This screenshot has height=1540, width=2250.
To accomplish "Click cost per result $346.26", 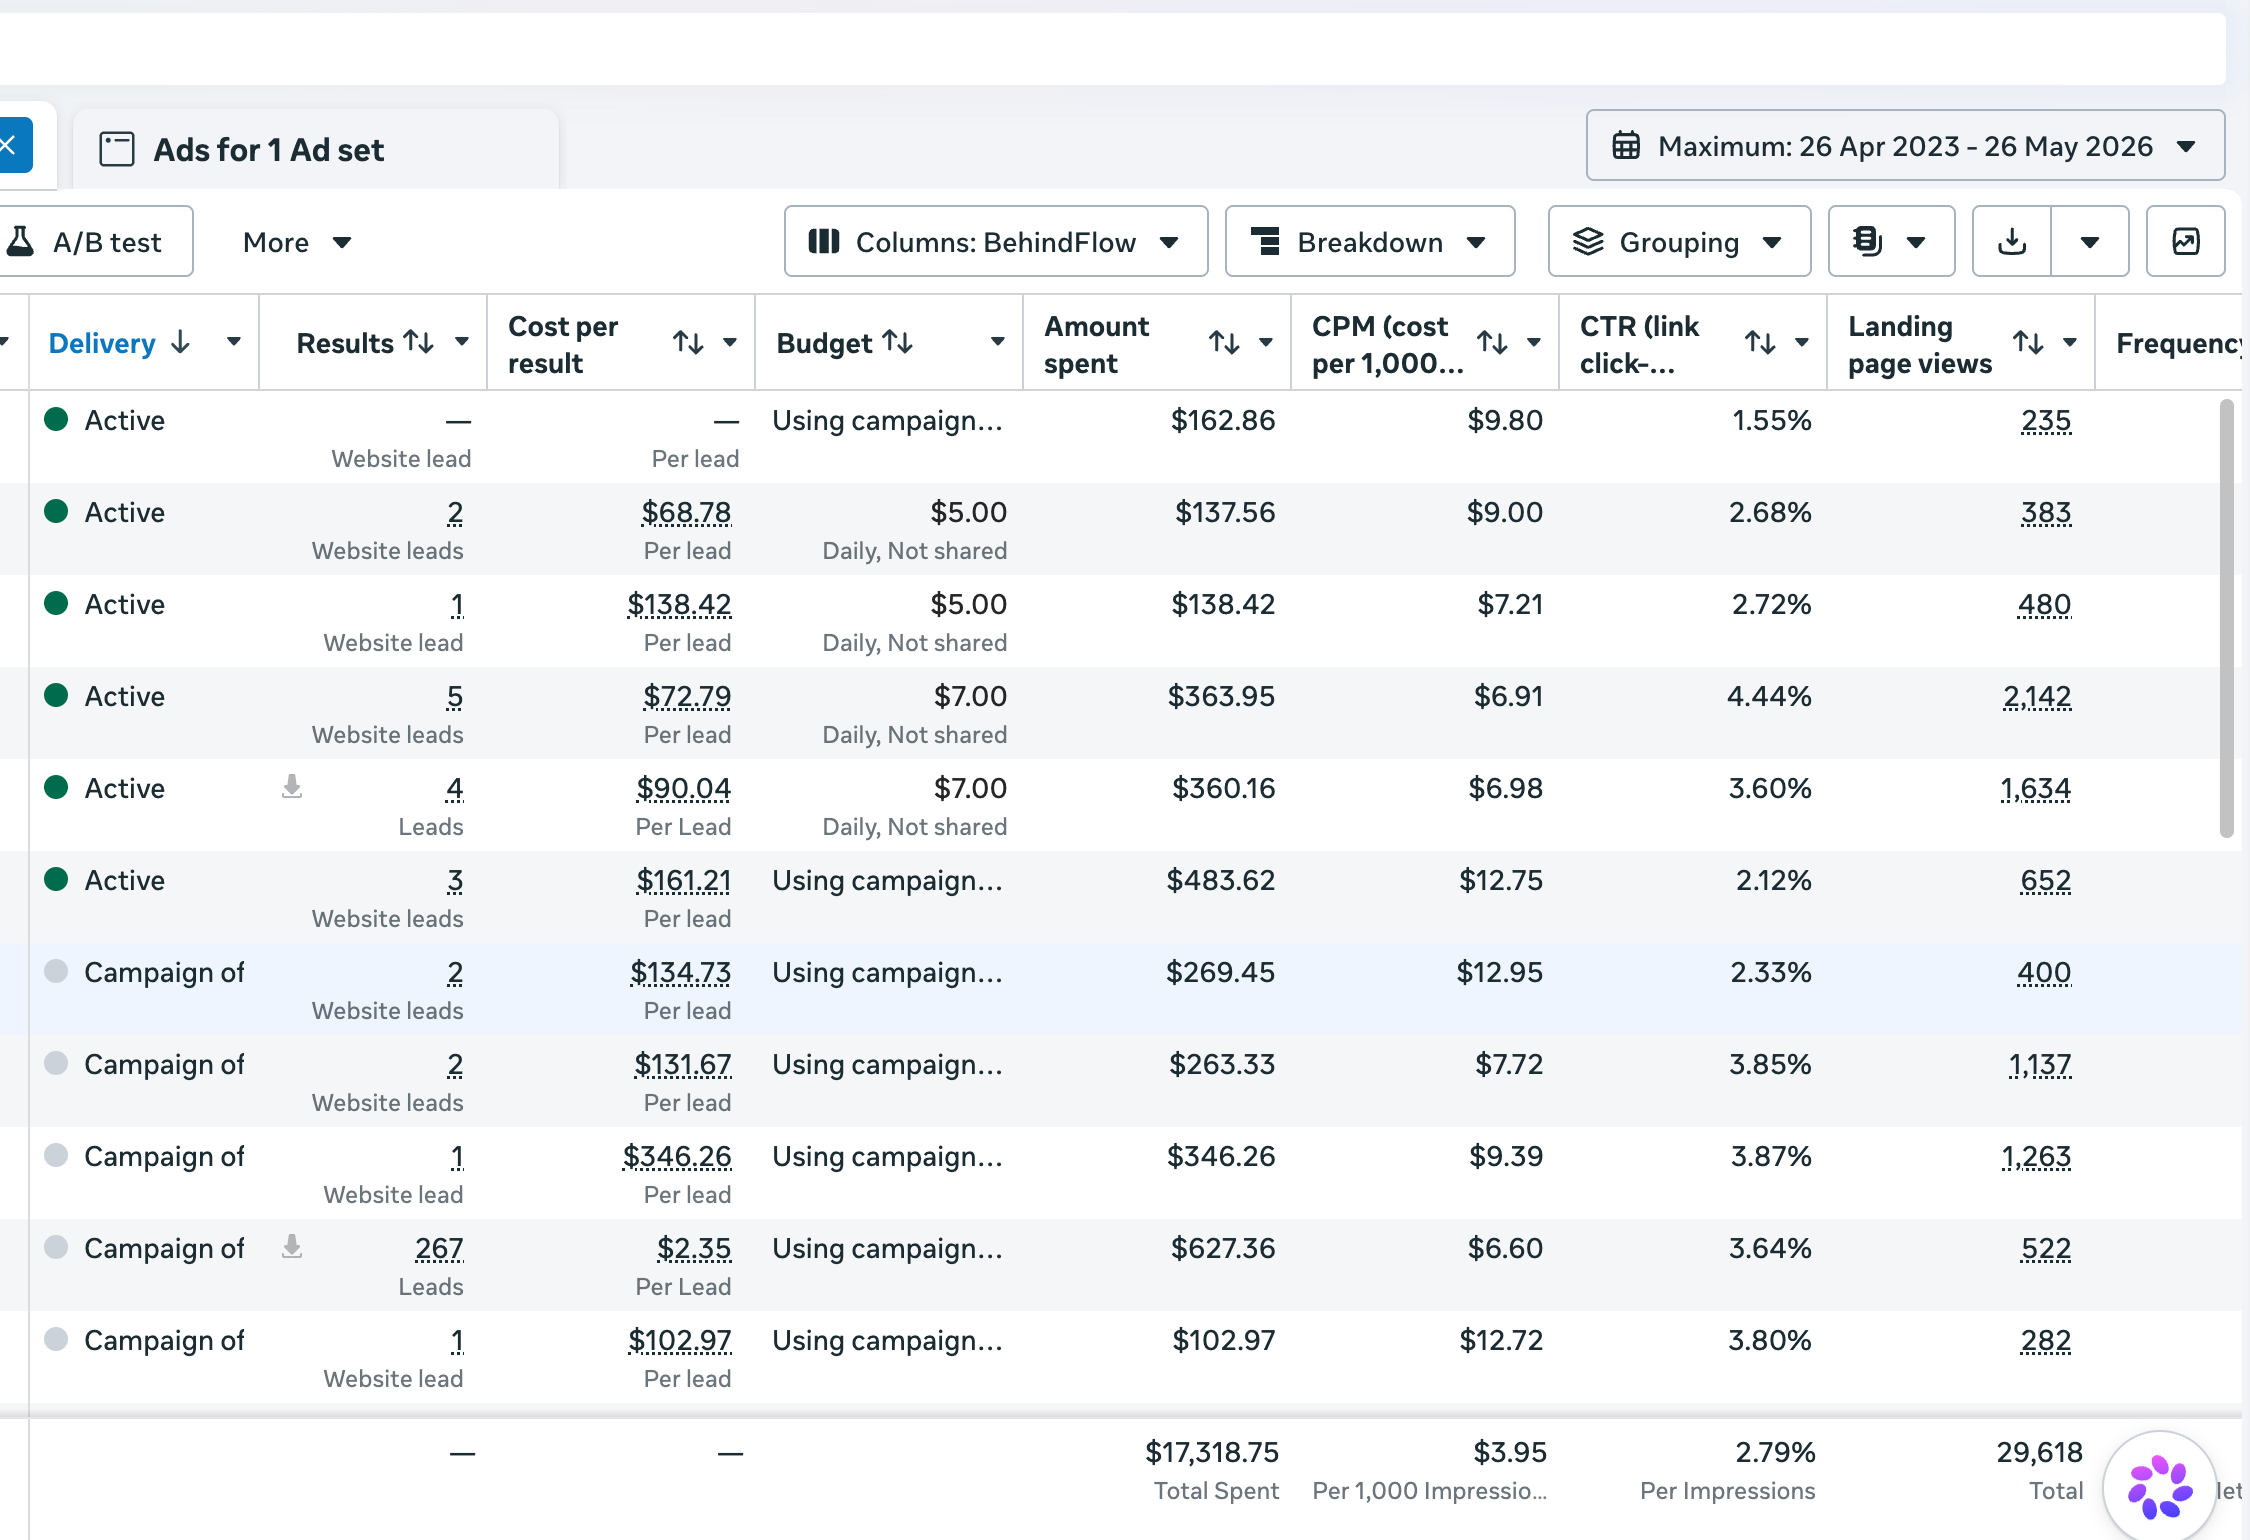I will click(677, 1157).
